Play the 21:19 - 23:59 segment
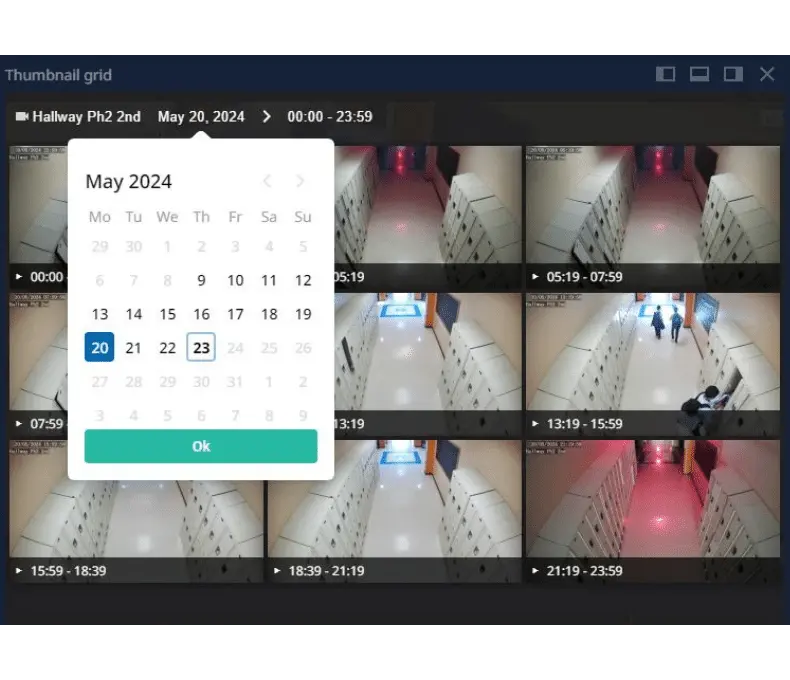 [x=535, y=571]
